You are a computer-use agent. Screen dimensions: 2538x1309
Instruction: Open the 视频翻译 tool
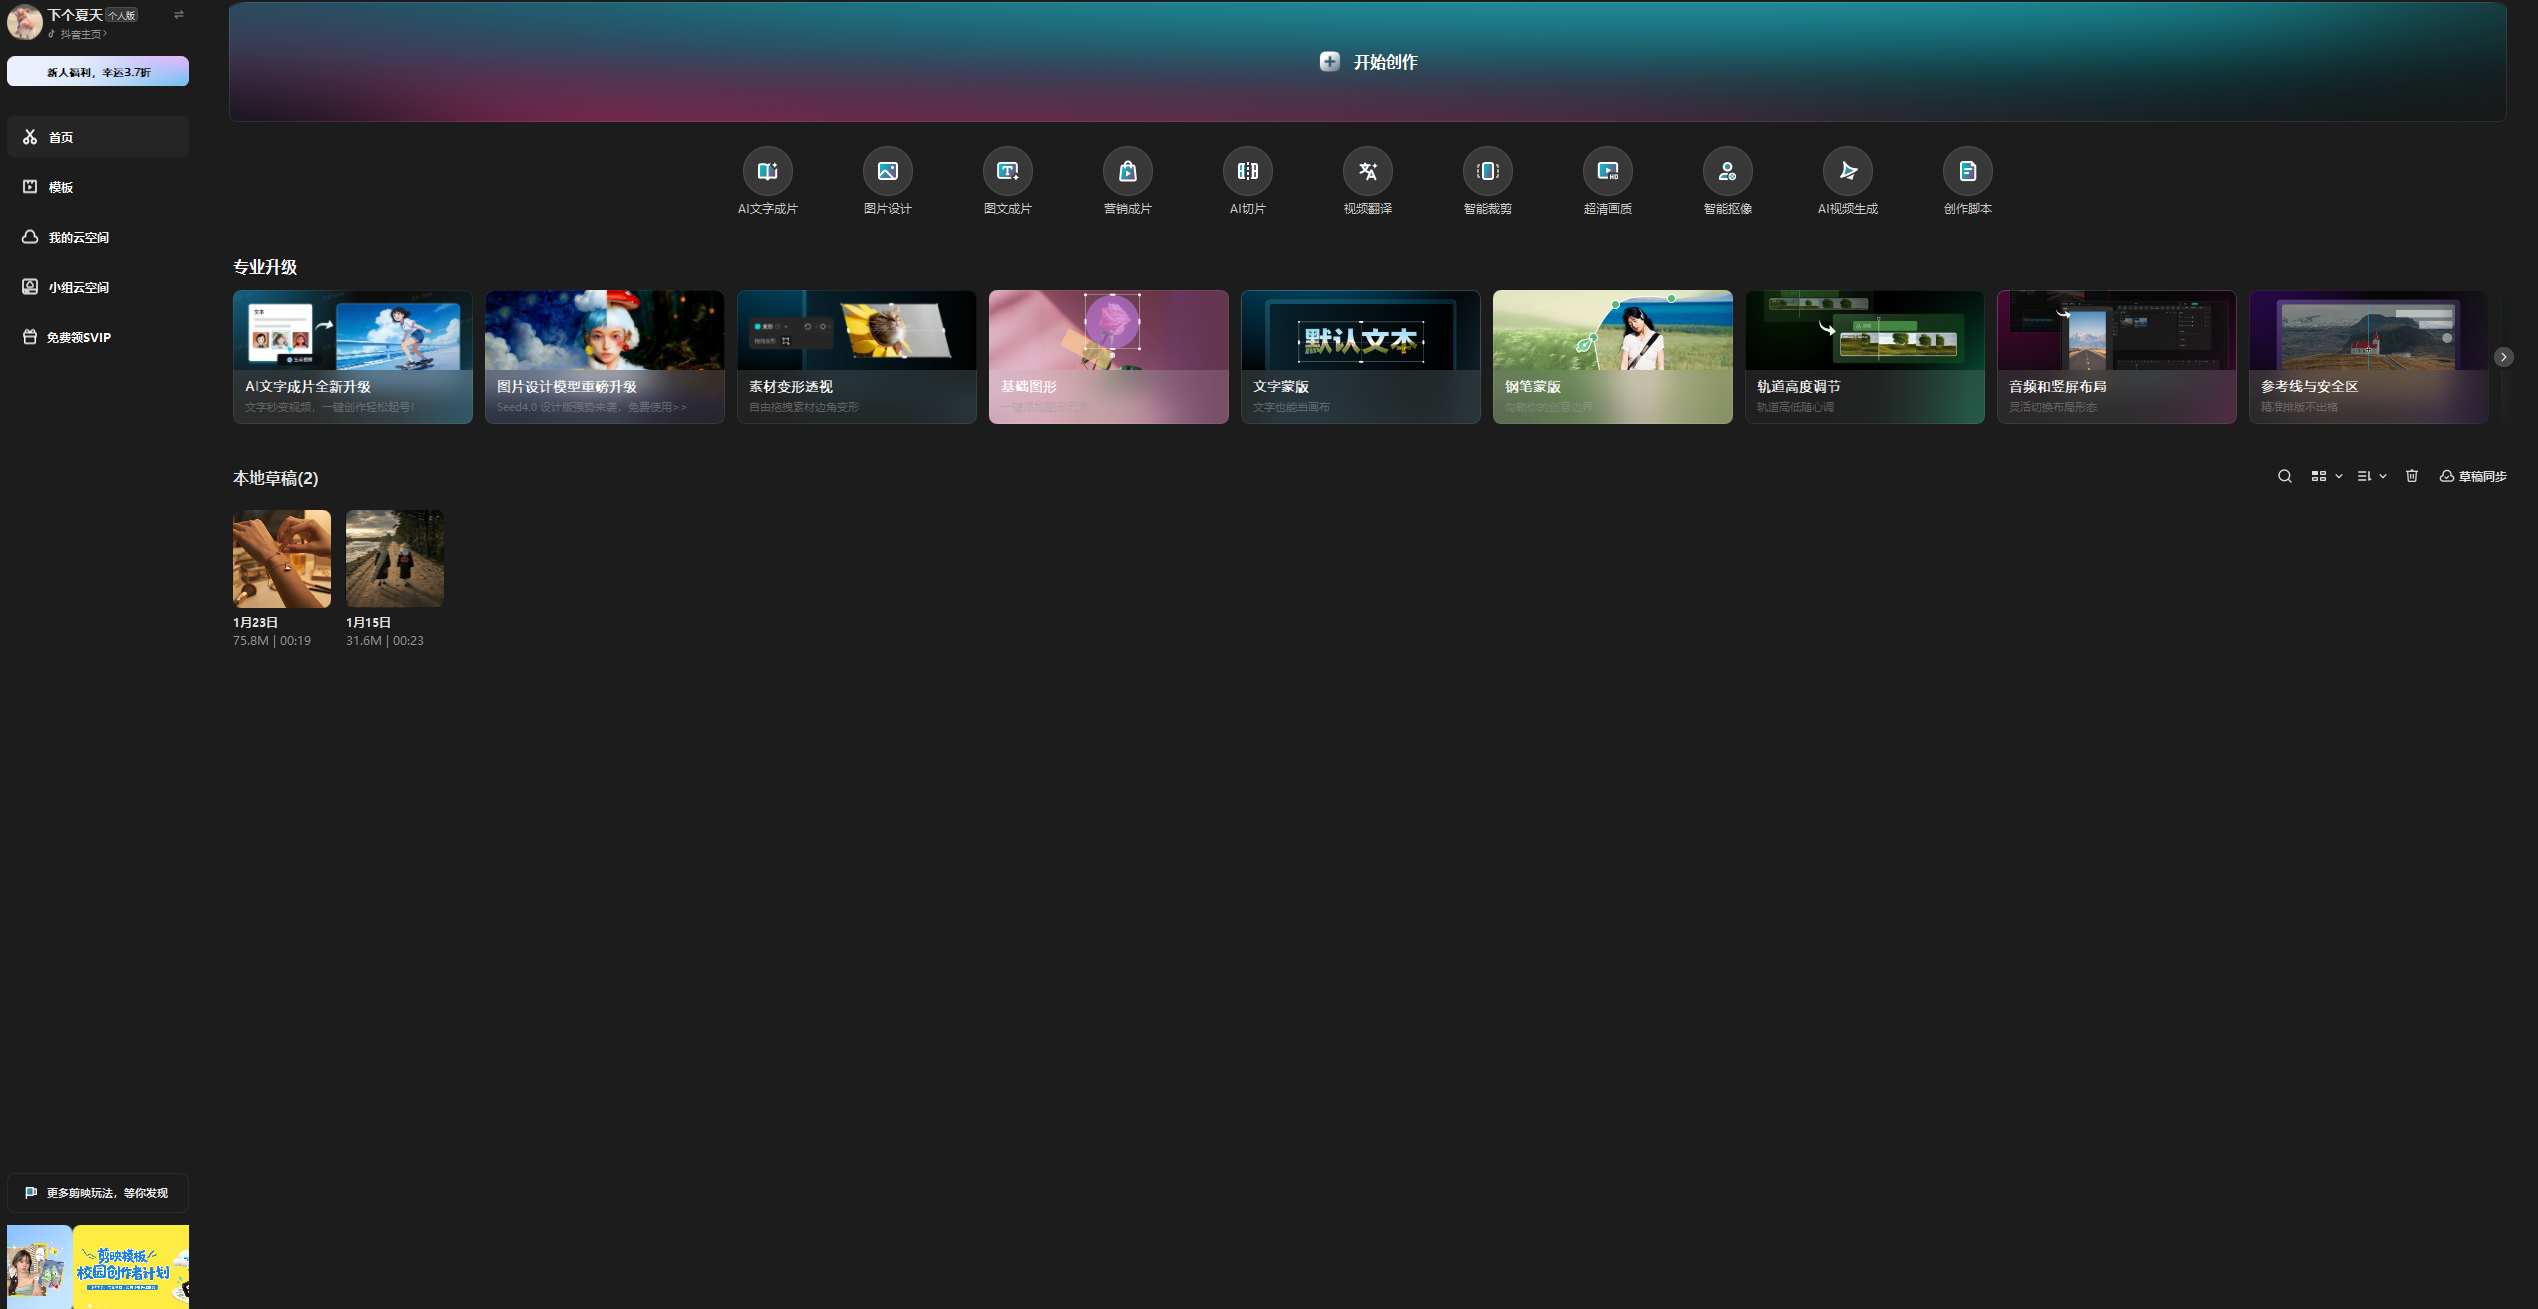pyautogui.click(x=1367, y=172)
